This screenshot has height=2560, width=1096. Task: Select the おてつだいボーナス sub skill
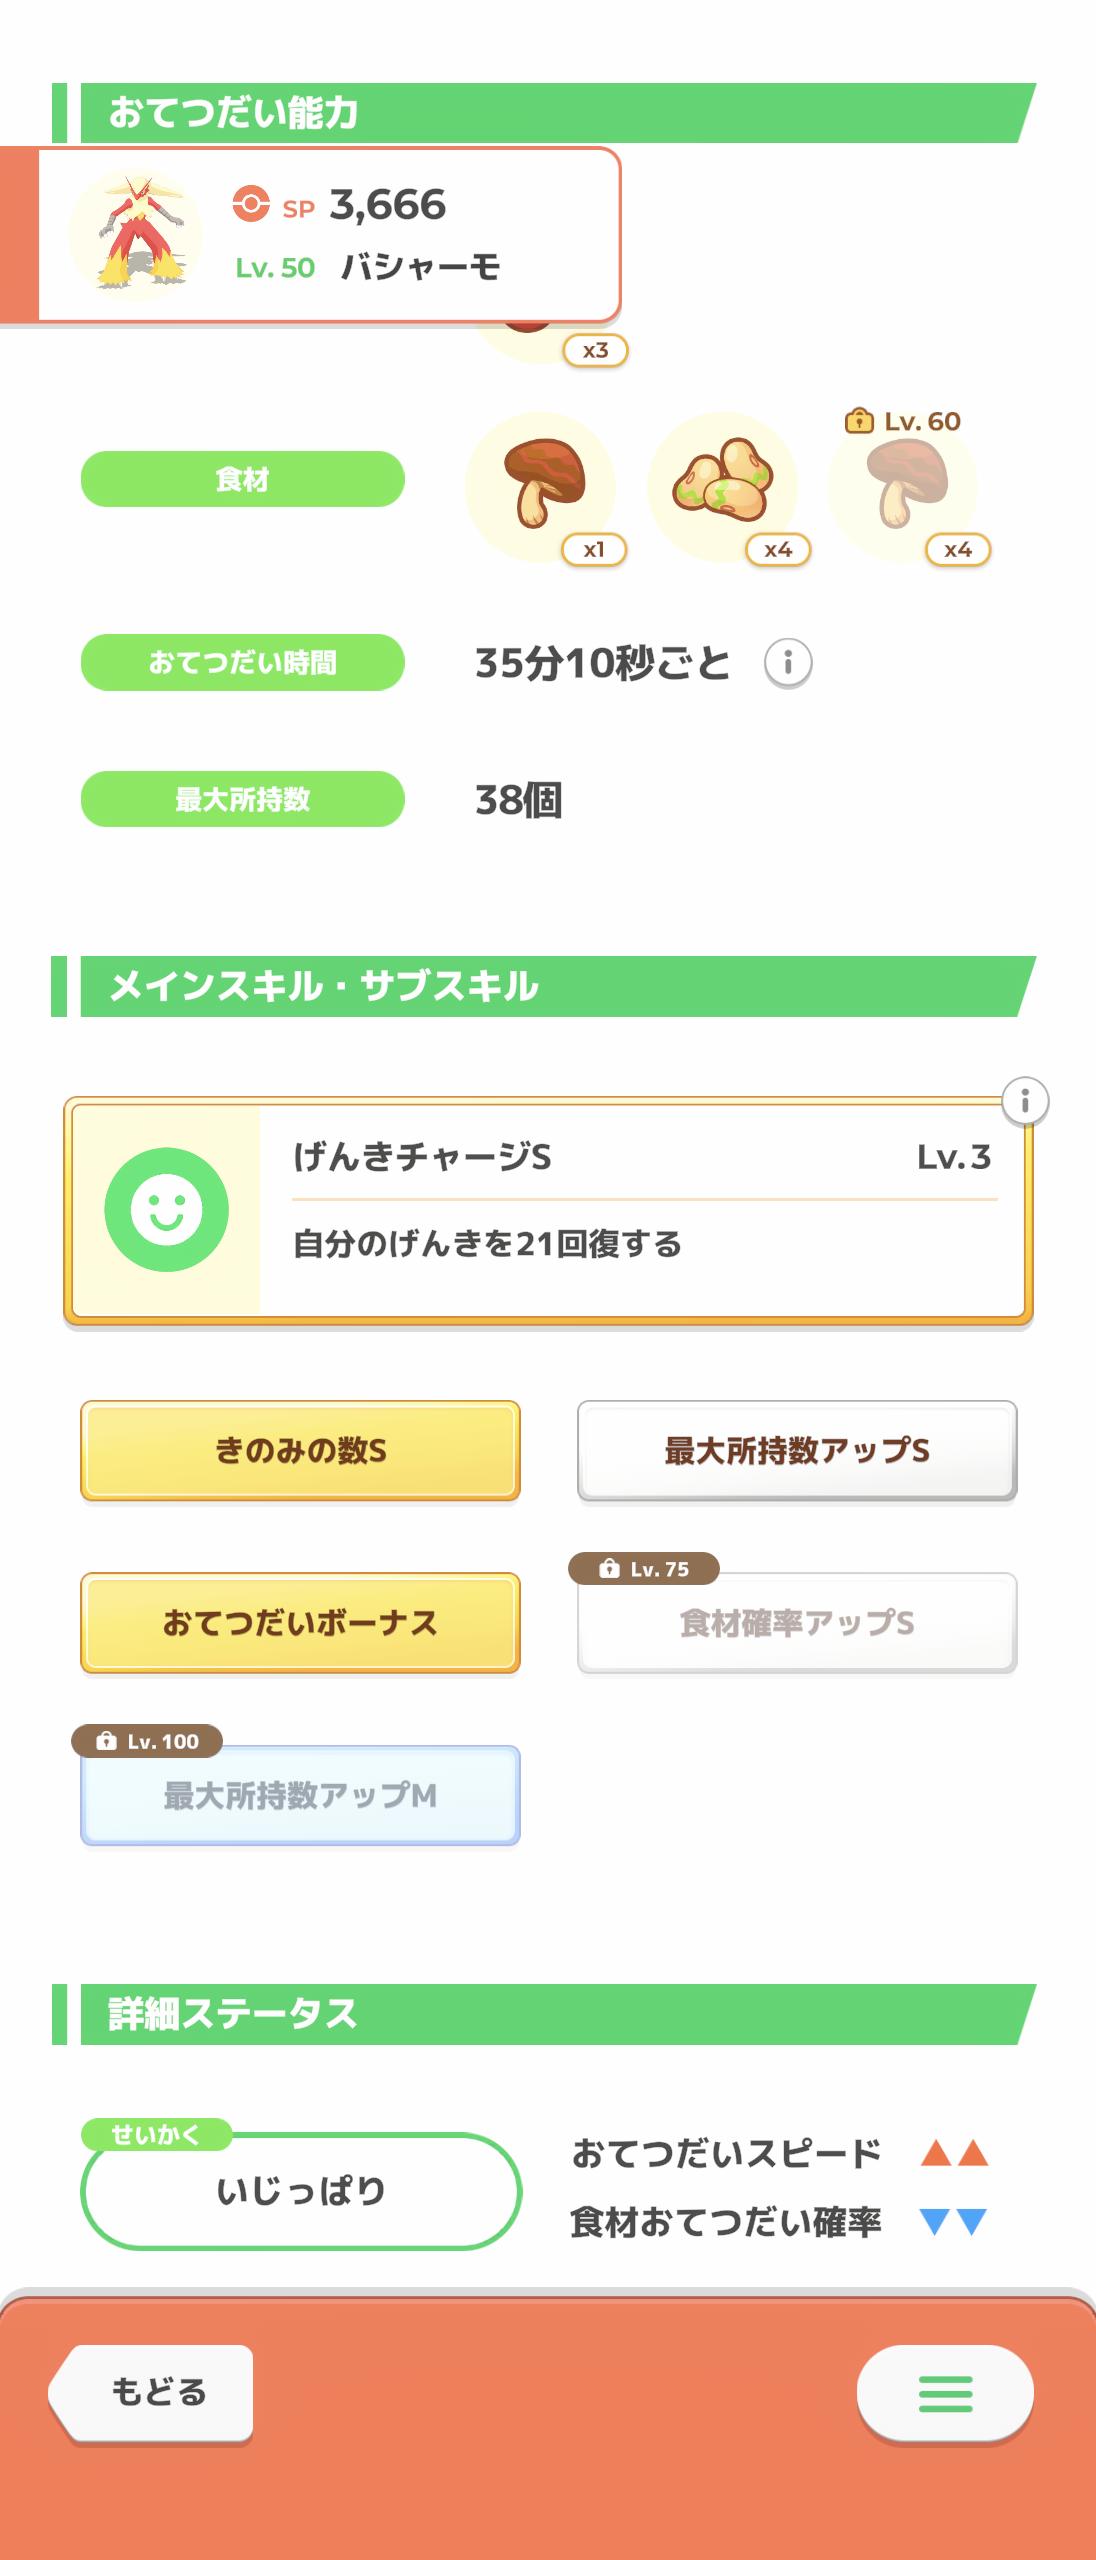300,1623
